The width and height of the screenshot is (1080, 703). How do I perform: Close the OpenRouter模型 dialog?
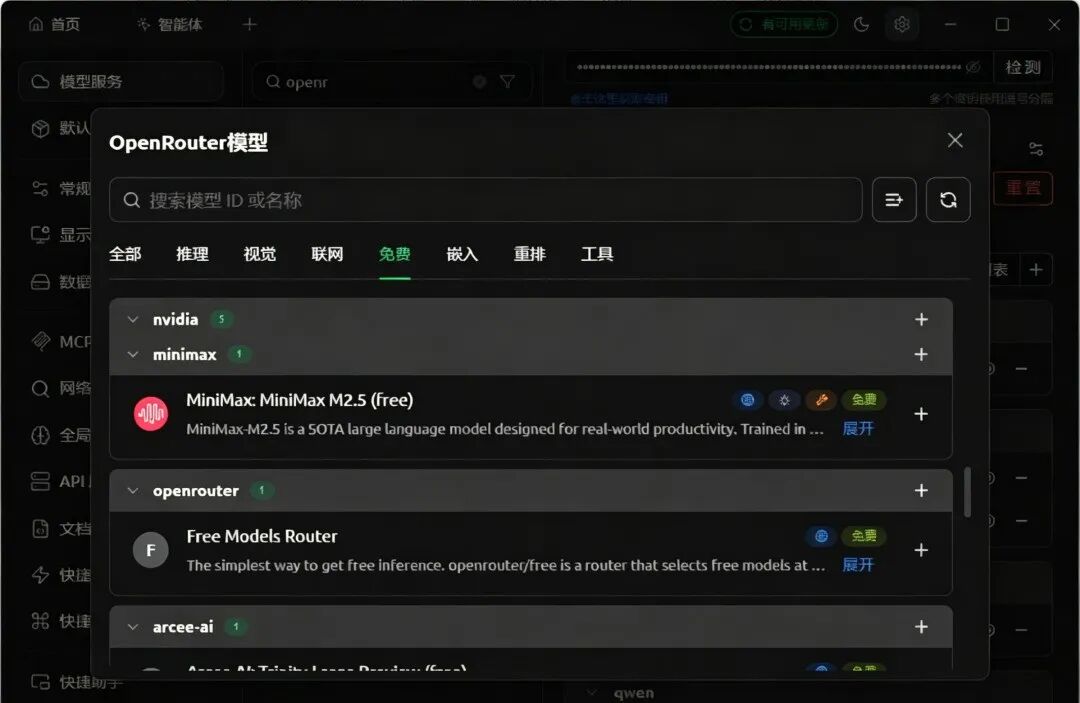pyautogui.click(x=955, y=140)
